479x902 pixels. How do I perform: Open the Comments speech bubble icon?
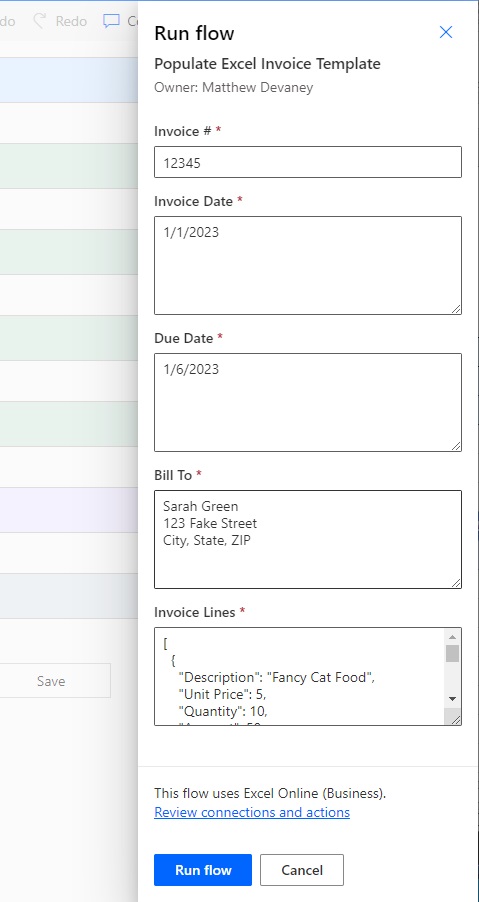[x=111, y=21]
